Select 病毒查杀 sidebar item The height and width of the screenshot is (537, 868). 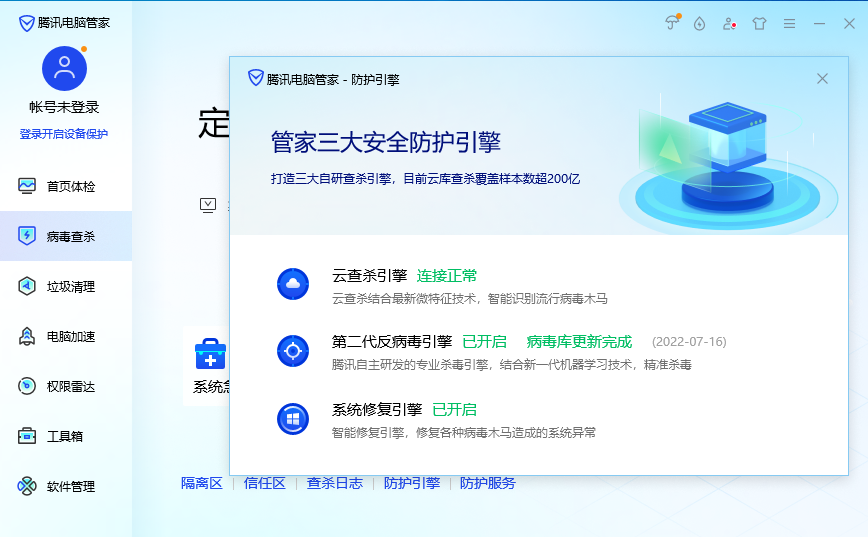pos(66,236)
